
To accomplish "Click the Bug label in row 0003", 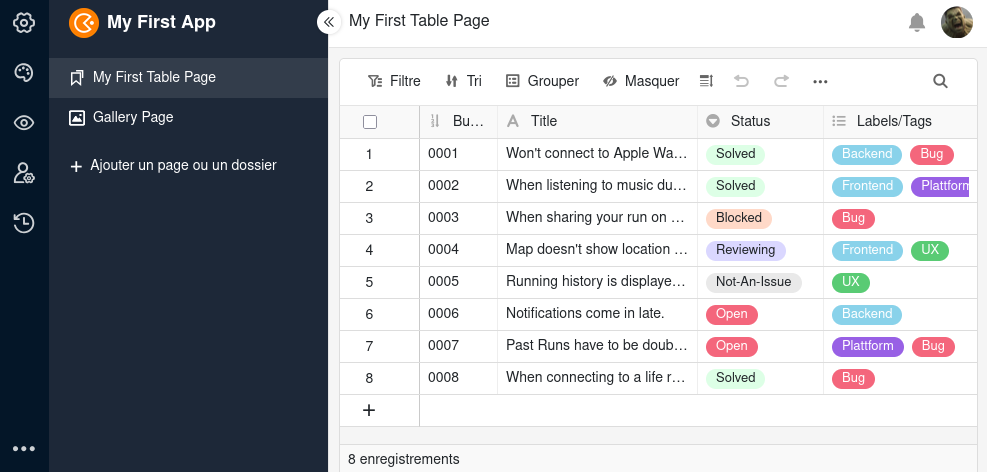I will (854, 218).
